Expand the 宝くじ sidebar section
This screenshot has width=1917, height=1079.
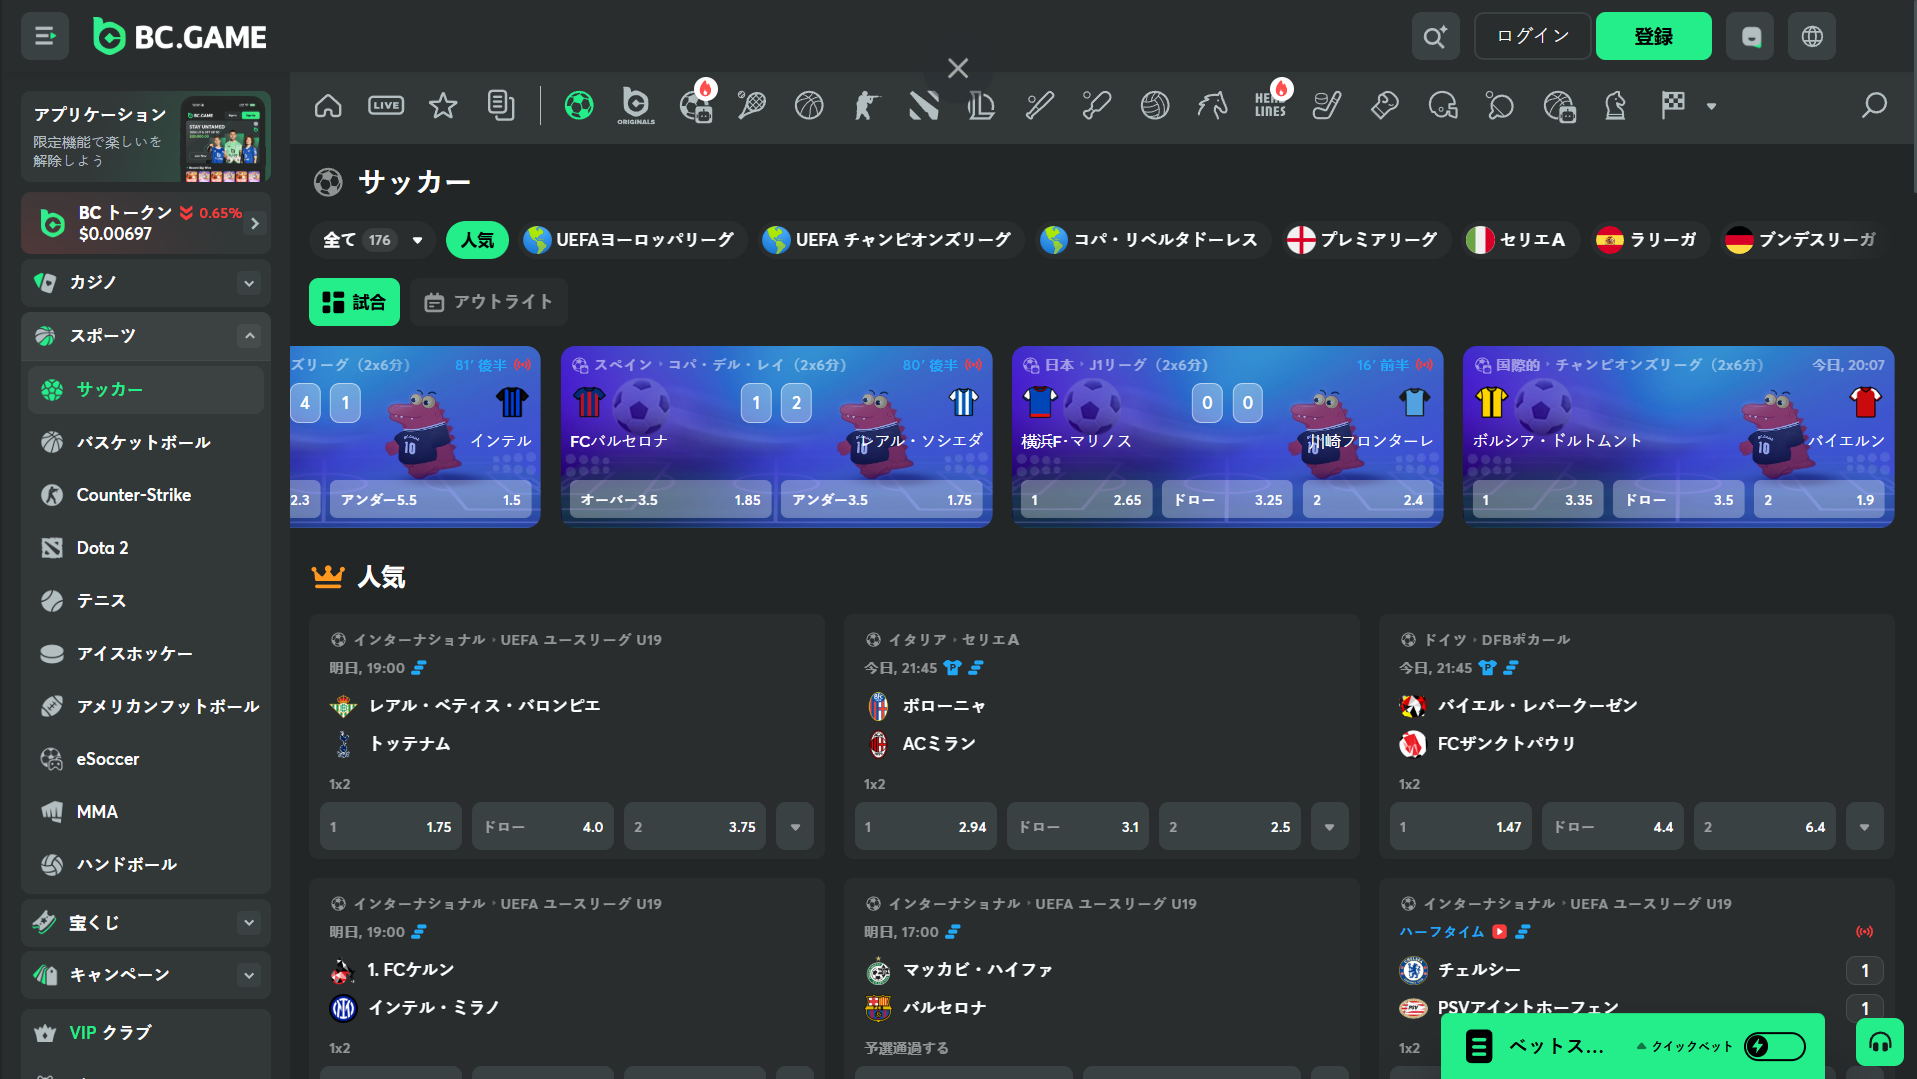coord(249,923)
